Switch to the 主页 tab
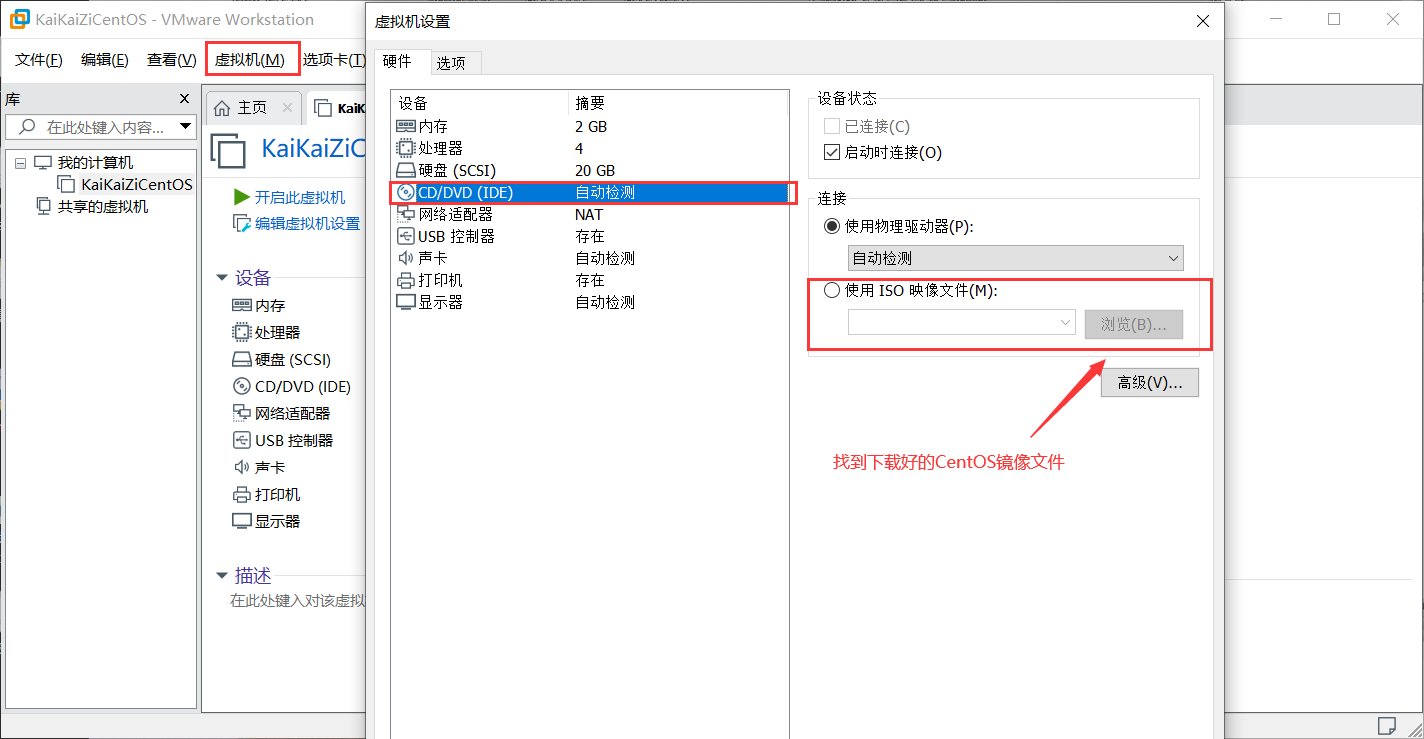 click(252, 107)
